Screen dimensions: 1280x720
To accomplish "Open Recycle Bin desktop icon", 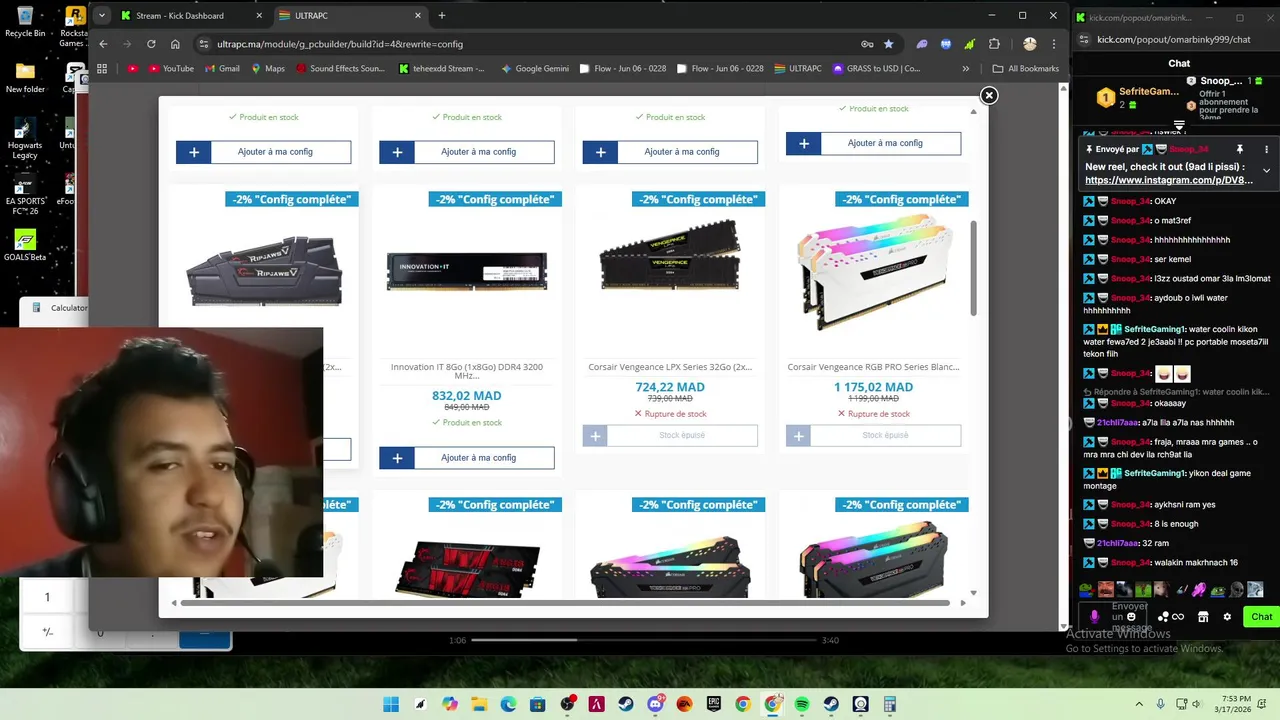I will click(x=25, y=22).
